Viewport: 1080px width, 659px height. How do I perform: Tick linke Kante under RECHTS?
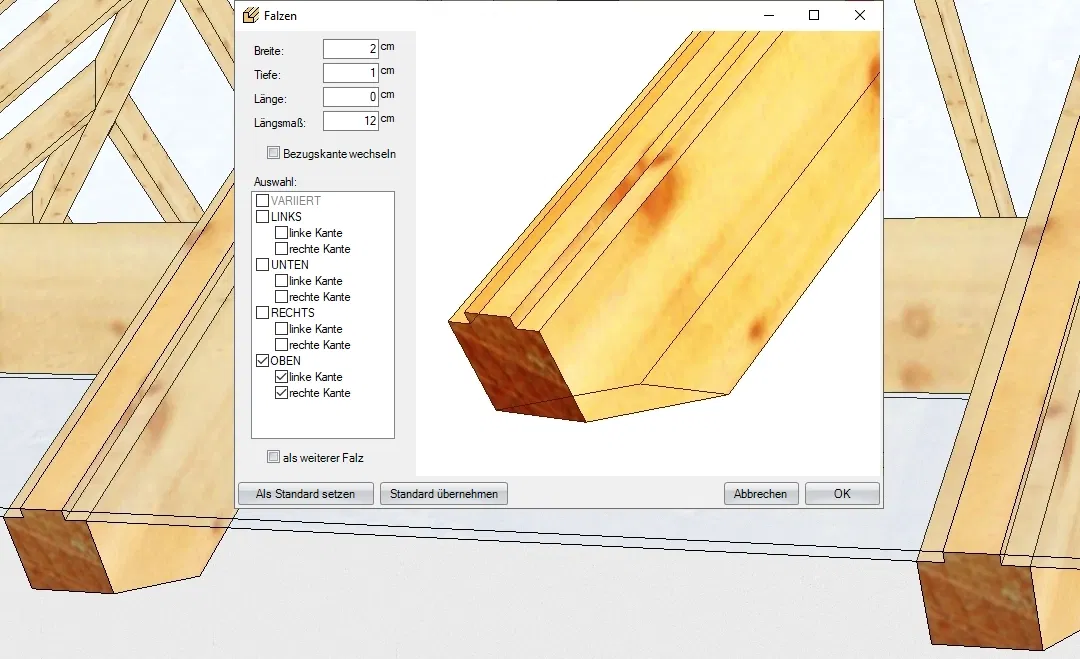pos(281,329)
